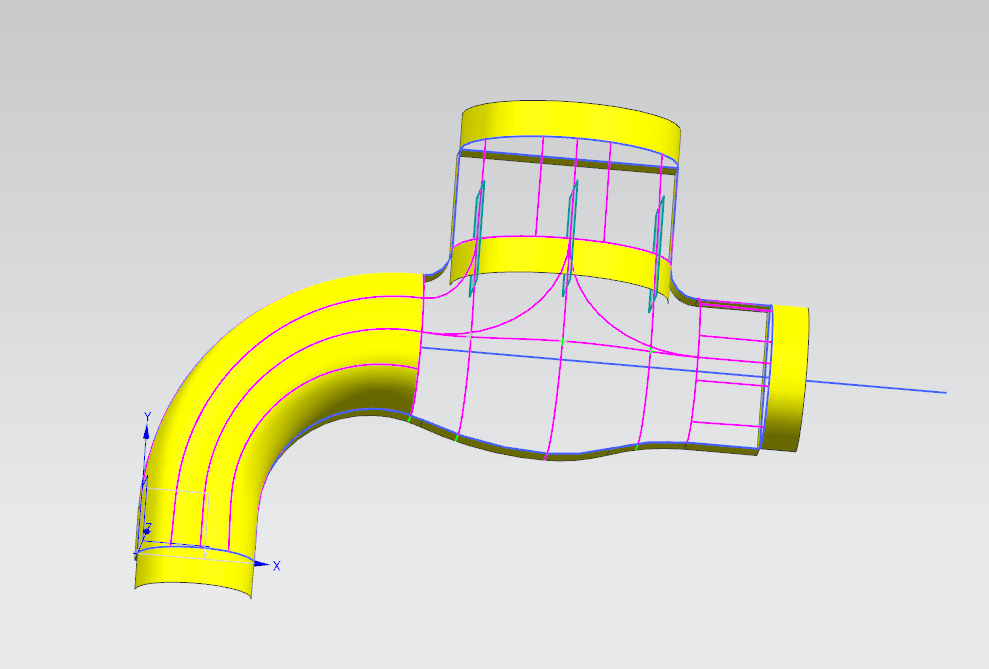Image resolution: width=989 pixels, height=669 pixels.
Task: Click the green point on bottom body edge
Action: click(x=456, y=437)
